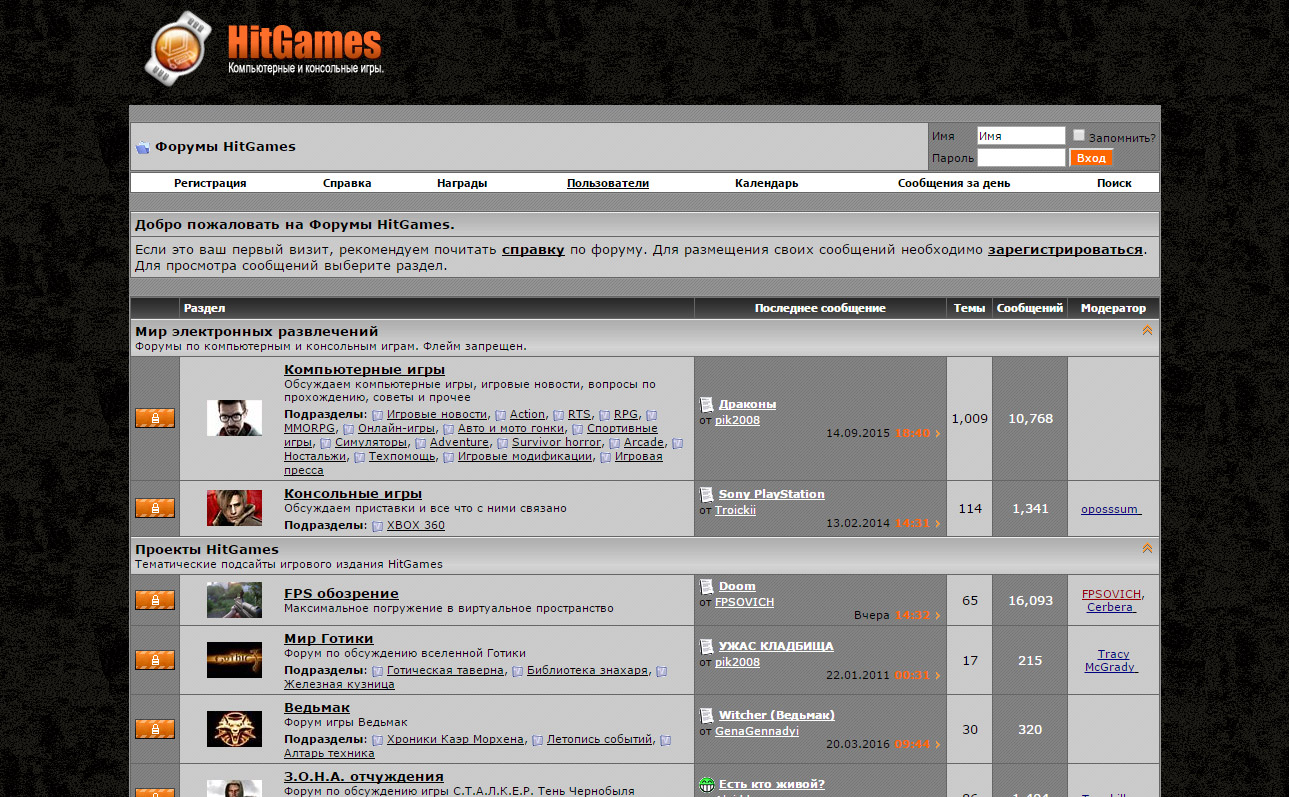Go to last post arrow in Sony PlayStation row
This screenshot has height=797, width=1289.
(937, 524)
